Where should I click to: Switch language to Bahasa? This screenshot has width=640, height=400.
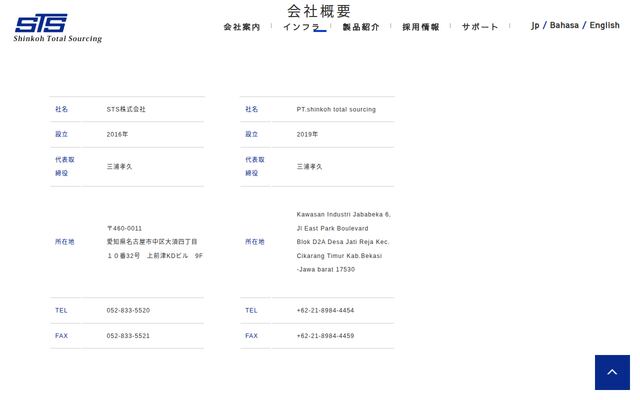pos(564,25)
